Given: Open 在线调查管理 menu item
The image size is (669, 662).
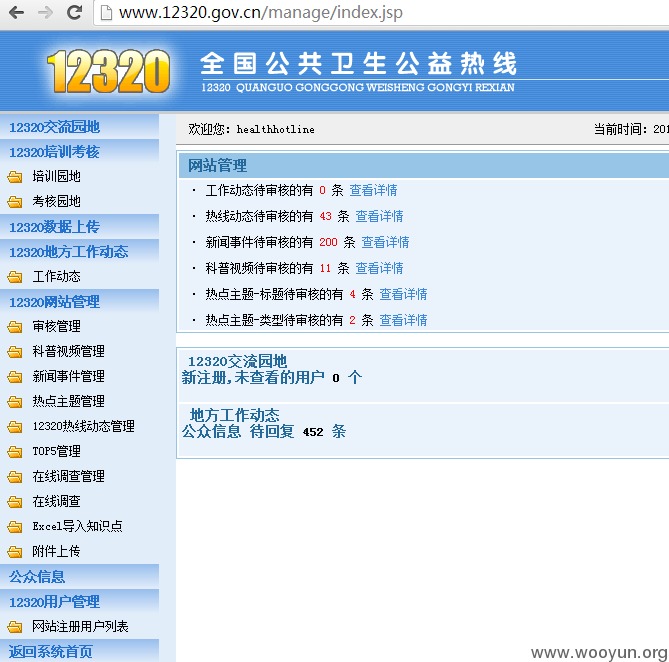Looking at the screenshot, I should click(68, 476).
